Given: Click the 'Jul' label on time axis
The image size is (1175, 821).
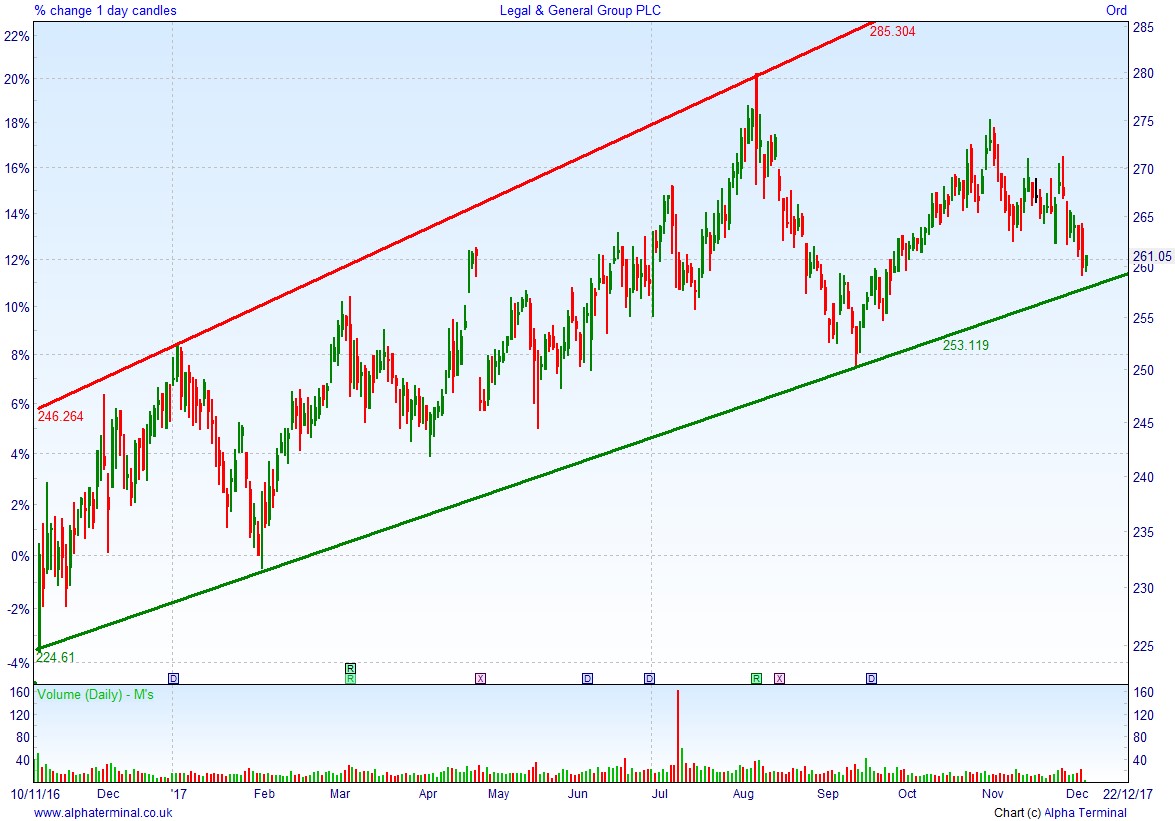Looking at the screenshot, I should [659, 793].
